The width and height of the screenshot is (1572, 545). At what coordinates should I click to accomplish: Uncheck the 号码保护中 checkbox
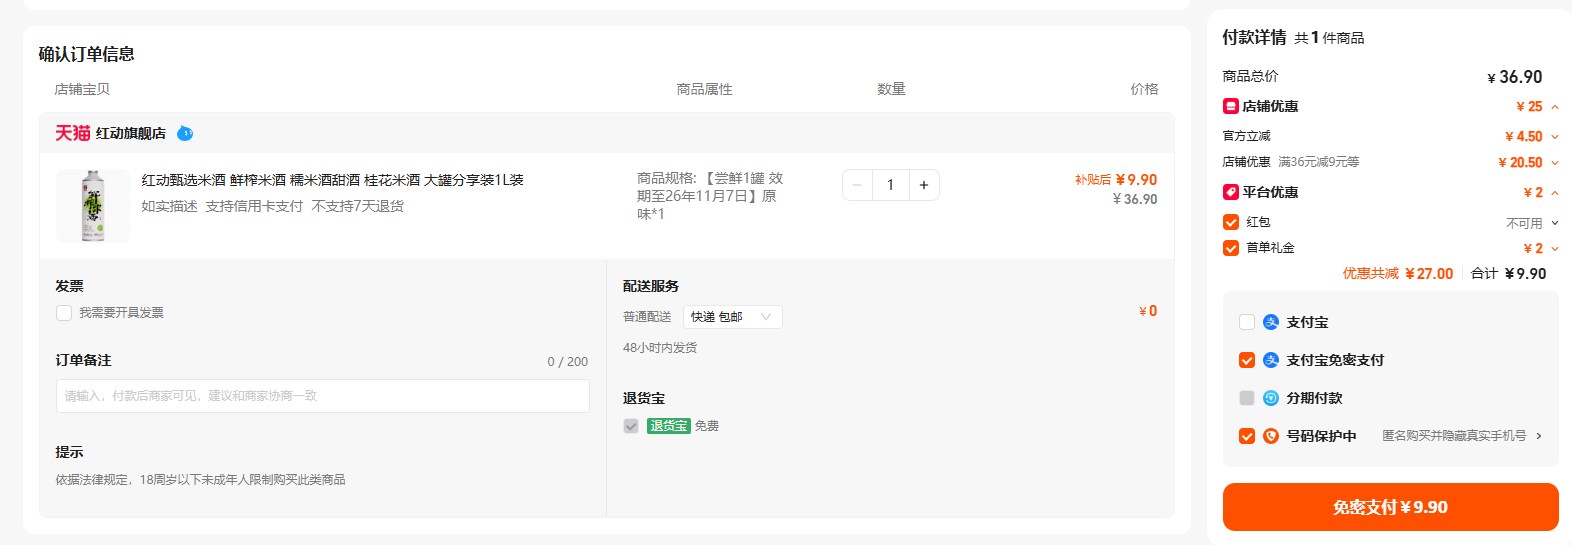point(1247,436)
